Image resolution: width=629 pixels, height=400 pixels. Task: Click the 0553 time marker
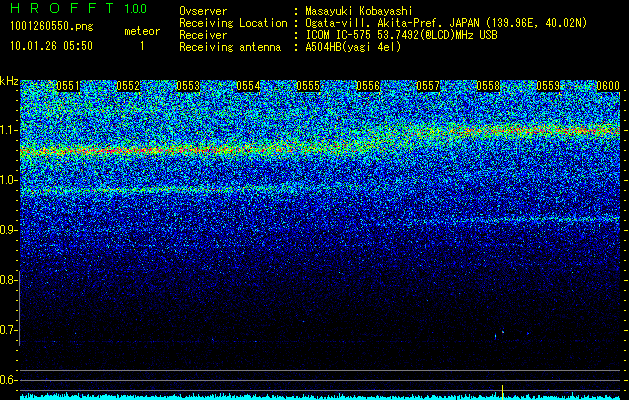click(x=188, y=86)
